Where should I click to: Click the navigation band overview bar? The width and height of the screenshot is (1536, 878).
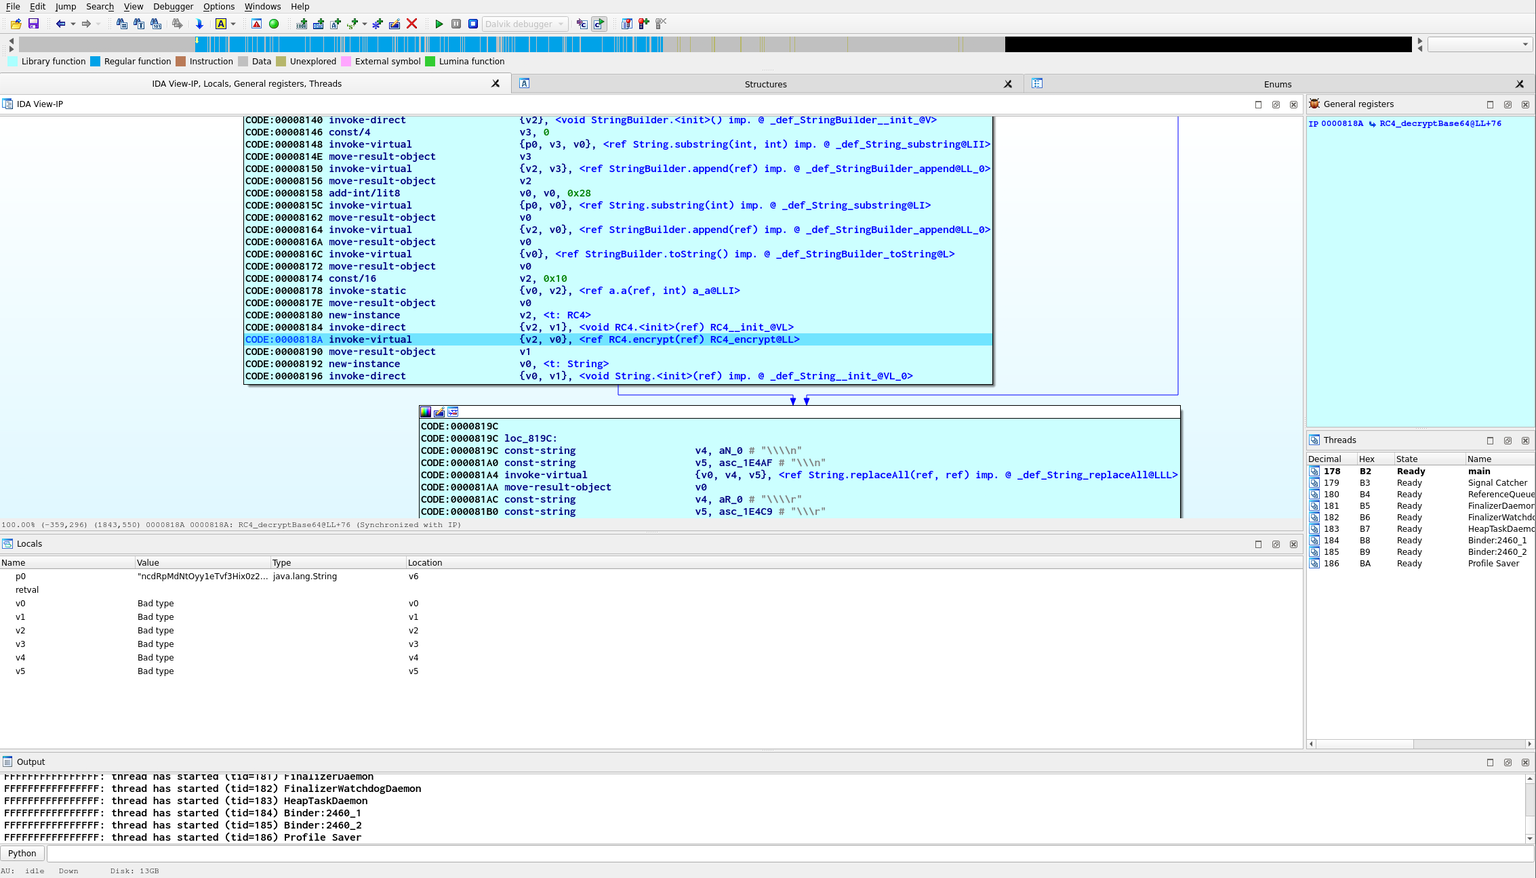pos(715,44)
